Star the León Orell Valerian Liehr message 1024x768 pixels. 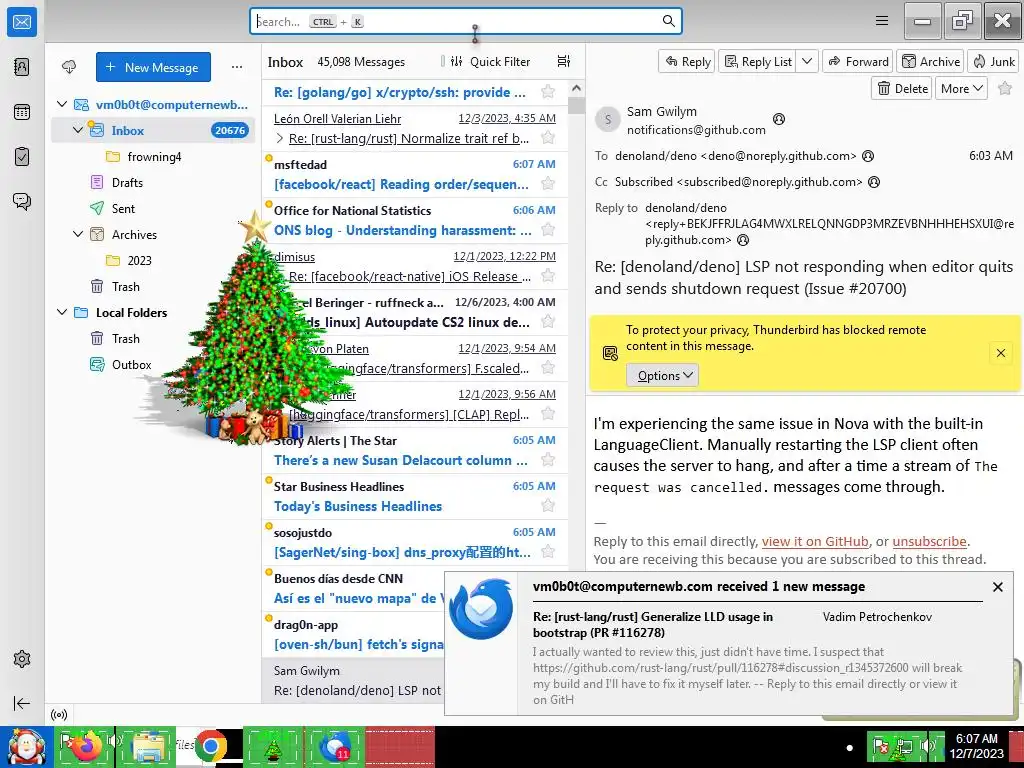[548, 138]
